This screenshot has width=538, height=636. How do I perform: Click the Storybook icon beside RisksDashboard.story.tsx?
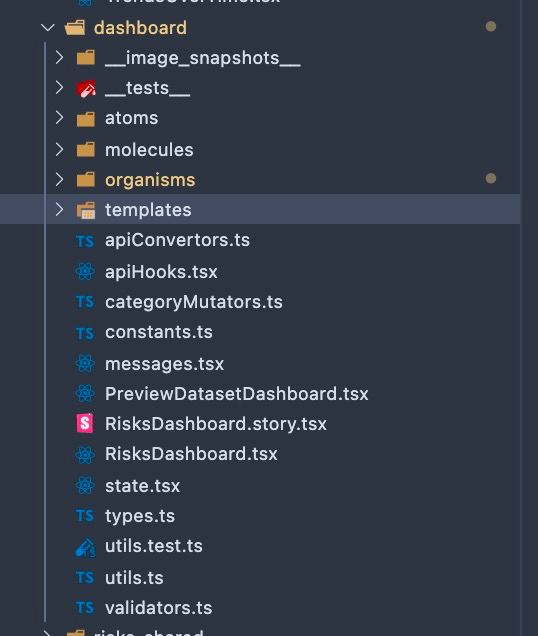tap(85, 423)
